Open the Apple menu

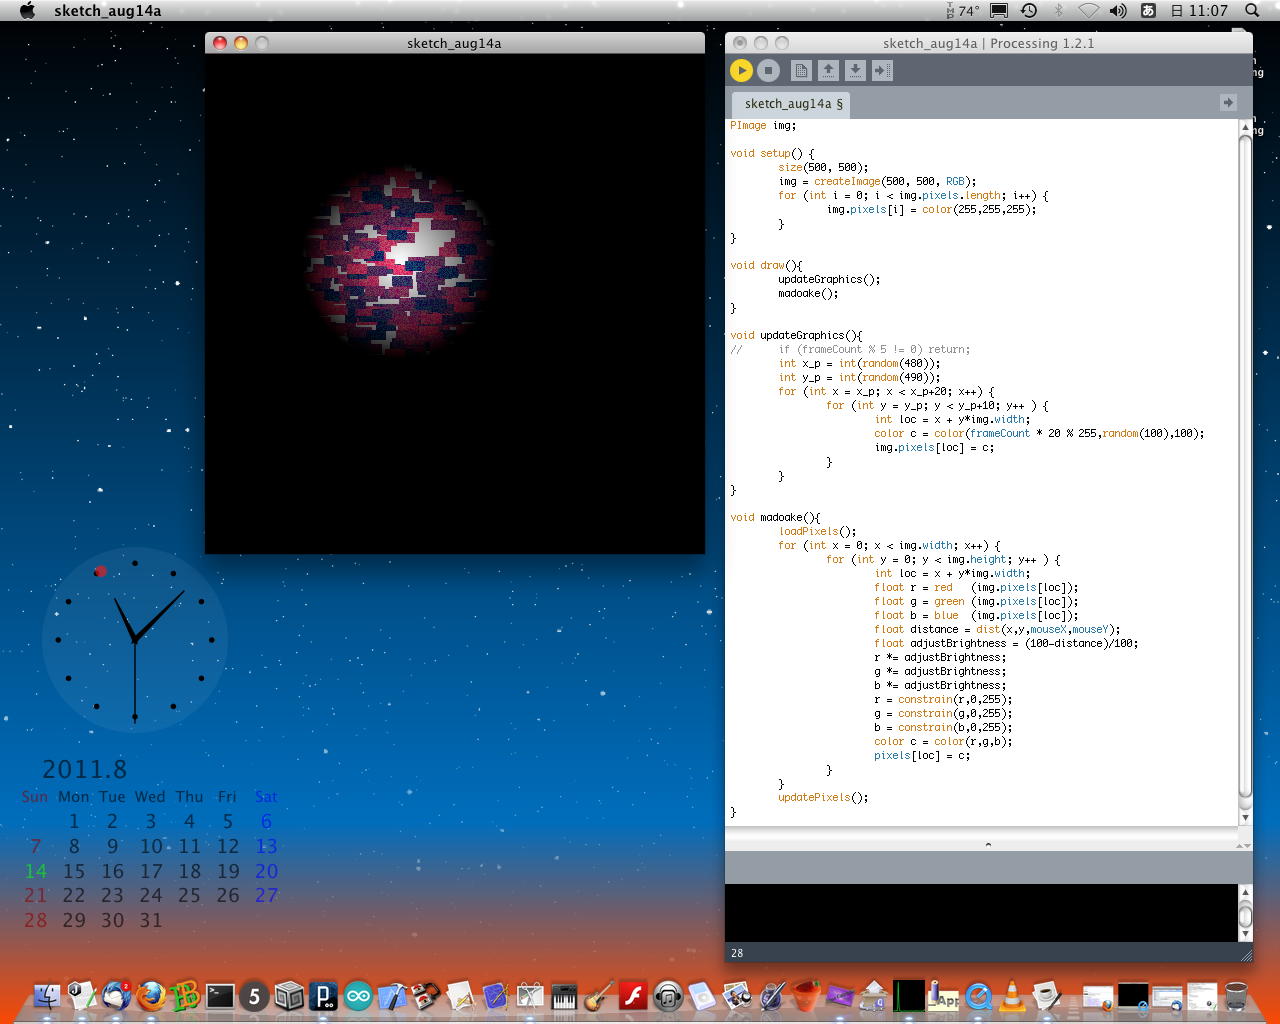[x=27, y=11]
